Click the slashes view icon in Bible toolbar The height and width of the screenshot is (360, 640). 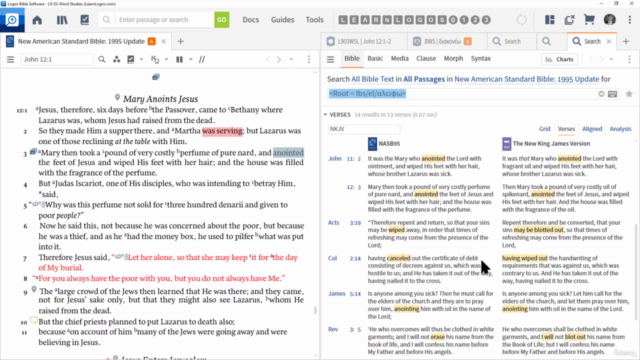(202, 60)
